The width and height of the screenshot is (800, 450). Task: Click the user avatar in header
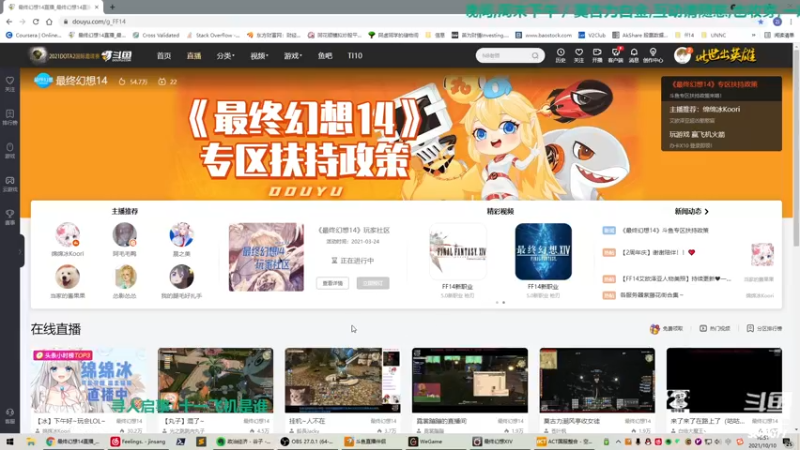(x=682, y=55)
